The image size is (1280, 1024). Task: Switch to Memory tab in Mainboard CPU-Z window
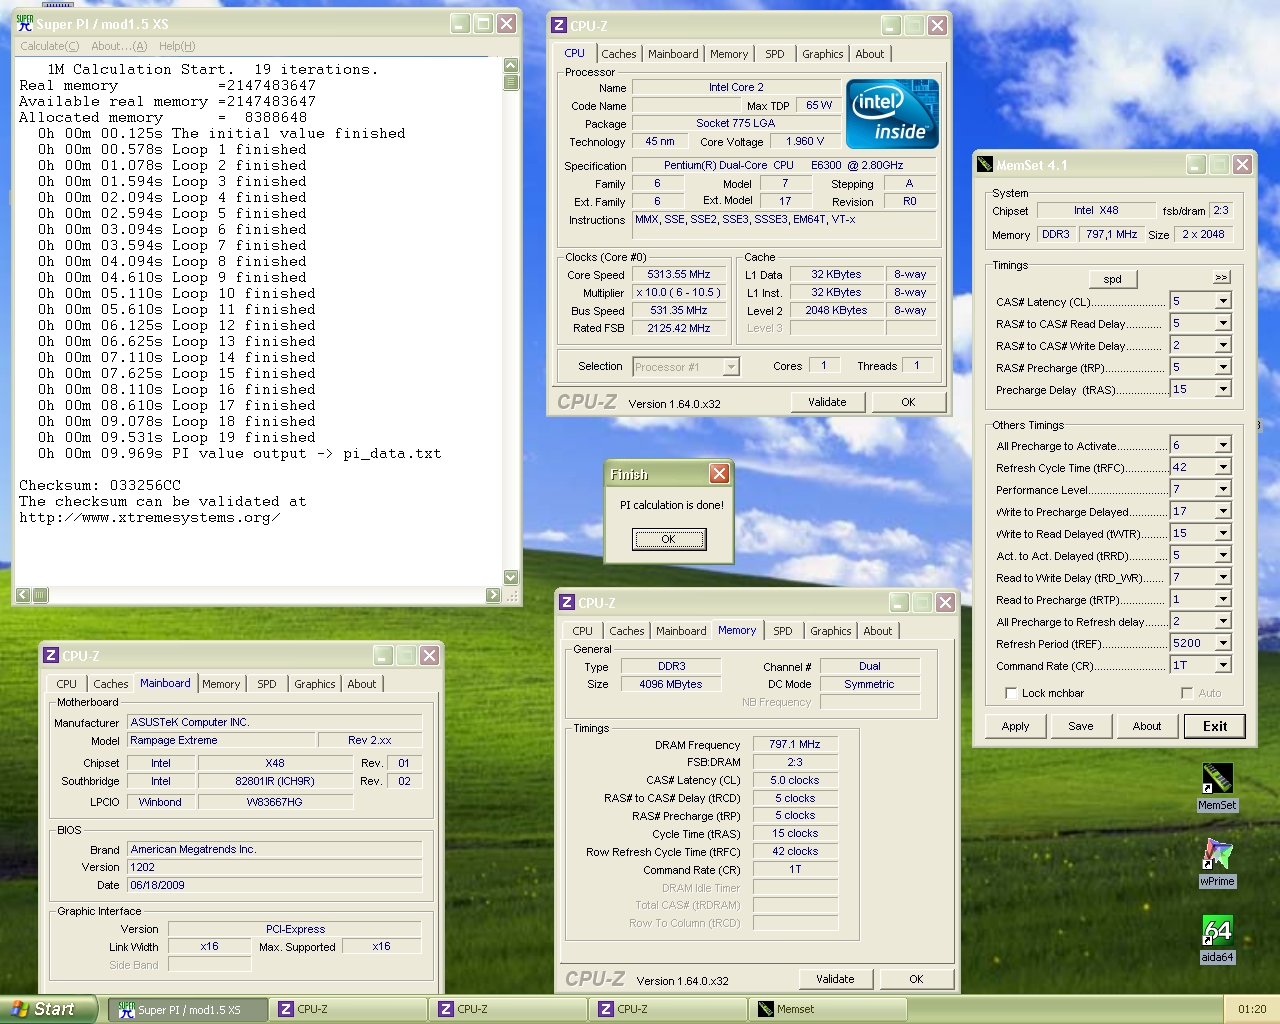click(x=221, y=684)
